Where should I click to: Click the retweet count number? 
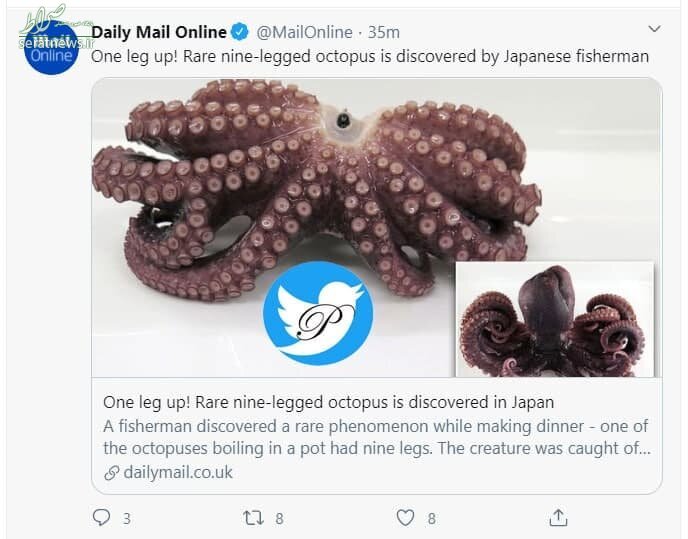point(279,519)
